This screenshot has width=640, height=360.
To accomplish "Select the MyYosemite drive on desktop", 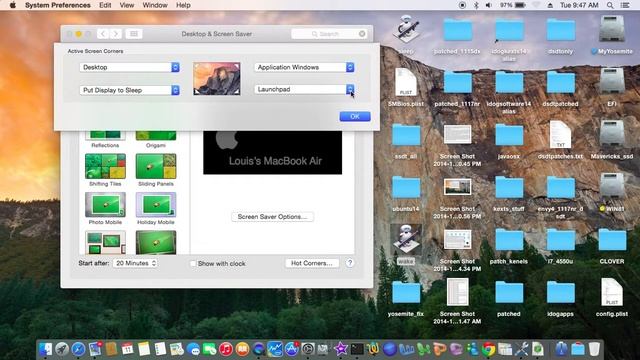I will [612, 35].
